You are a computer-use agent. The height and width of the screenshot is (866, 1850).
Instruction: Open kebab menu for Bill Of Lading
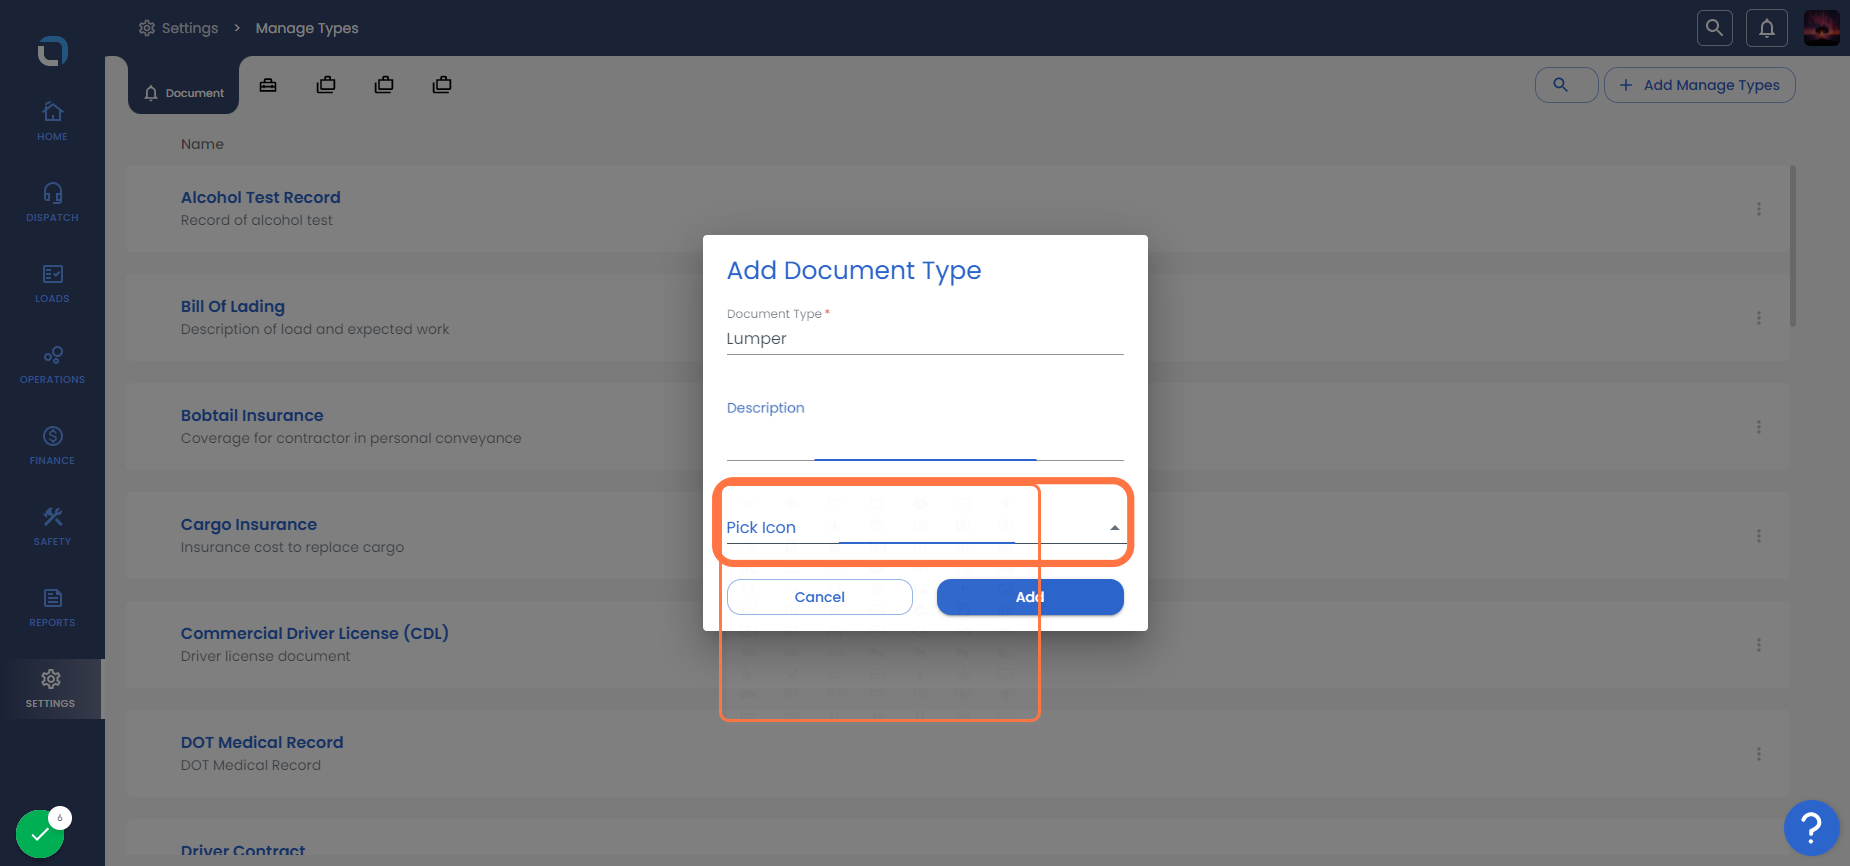point(1758,318)
